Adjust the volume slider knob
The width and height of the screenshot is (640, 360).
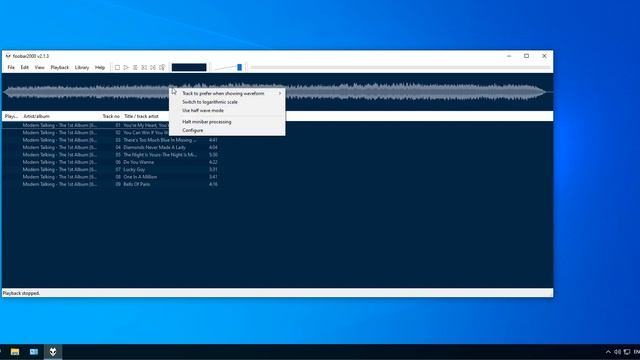(240, 67)
